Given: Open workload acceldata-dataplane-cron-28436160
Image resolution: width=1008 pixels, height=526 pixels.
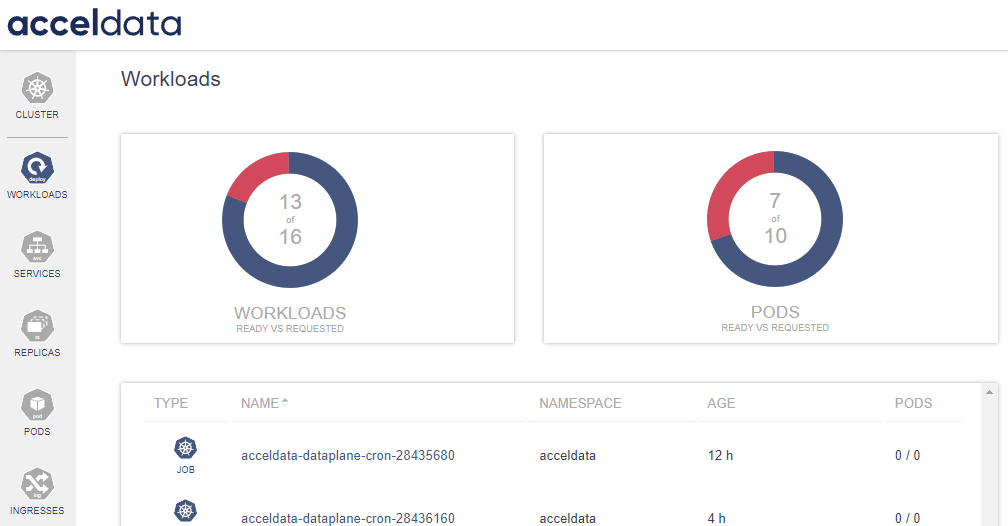Looking at the screenshot, I should point(348,518).
